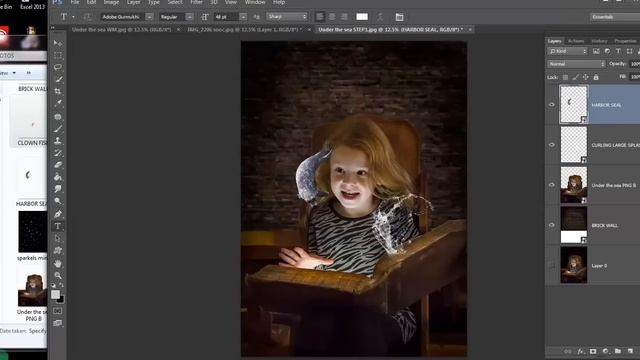Select the Quick Selection tool
The image size is (640, 360).
click(x=58, y=80)
